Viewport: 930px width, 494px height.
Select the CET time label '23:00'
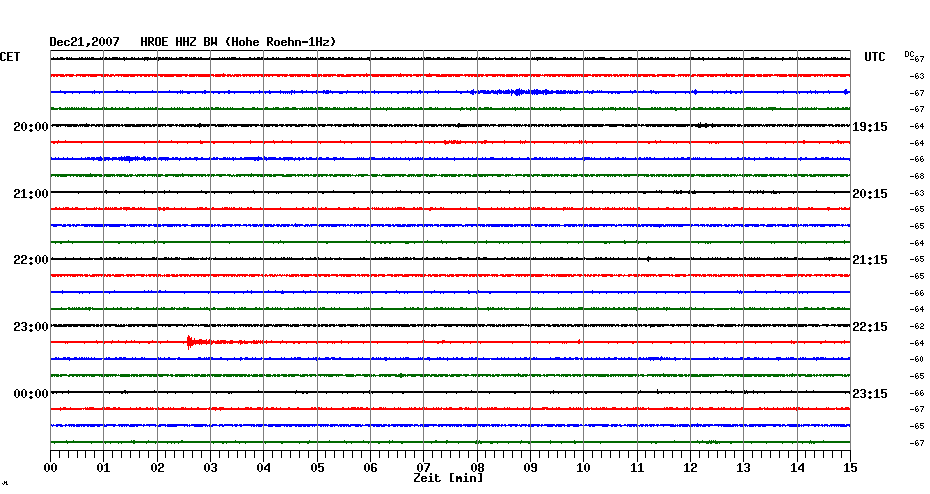[31, 327]
